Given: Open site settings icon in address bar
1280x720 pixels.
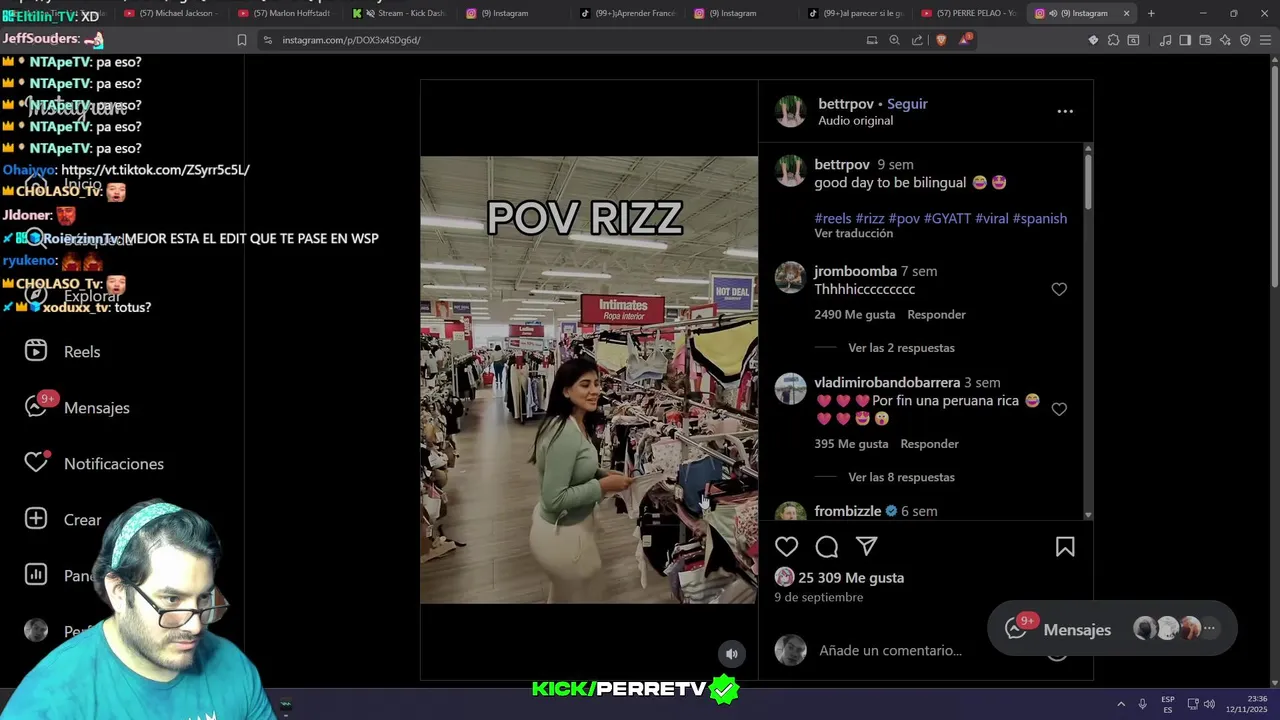Looking at the screenshot, I should (267, 40).
